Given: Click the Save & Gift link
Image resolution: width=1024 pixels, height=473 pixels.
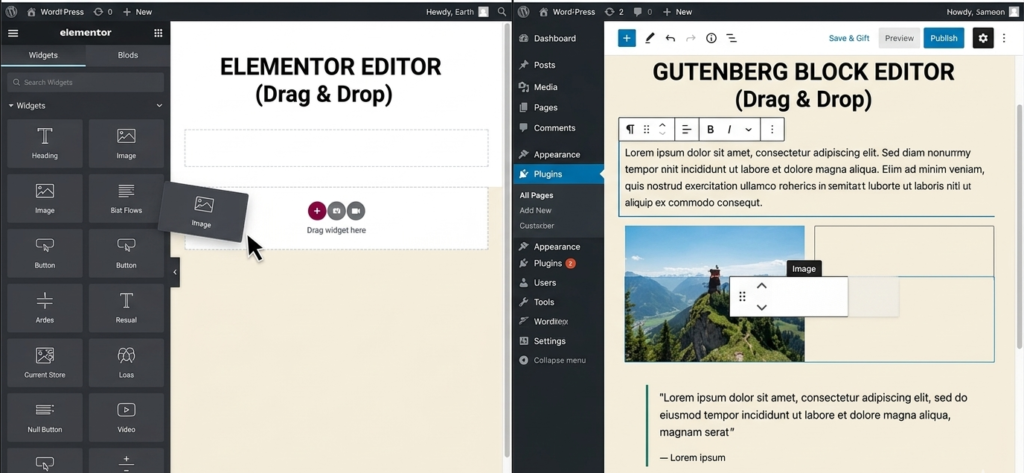Looking at the screenshot, I should tap(849, 38).
